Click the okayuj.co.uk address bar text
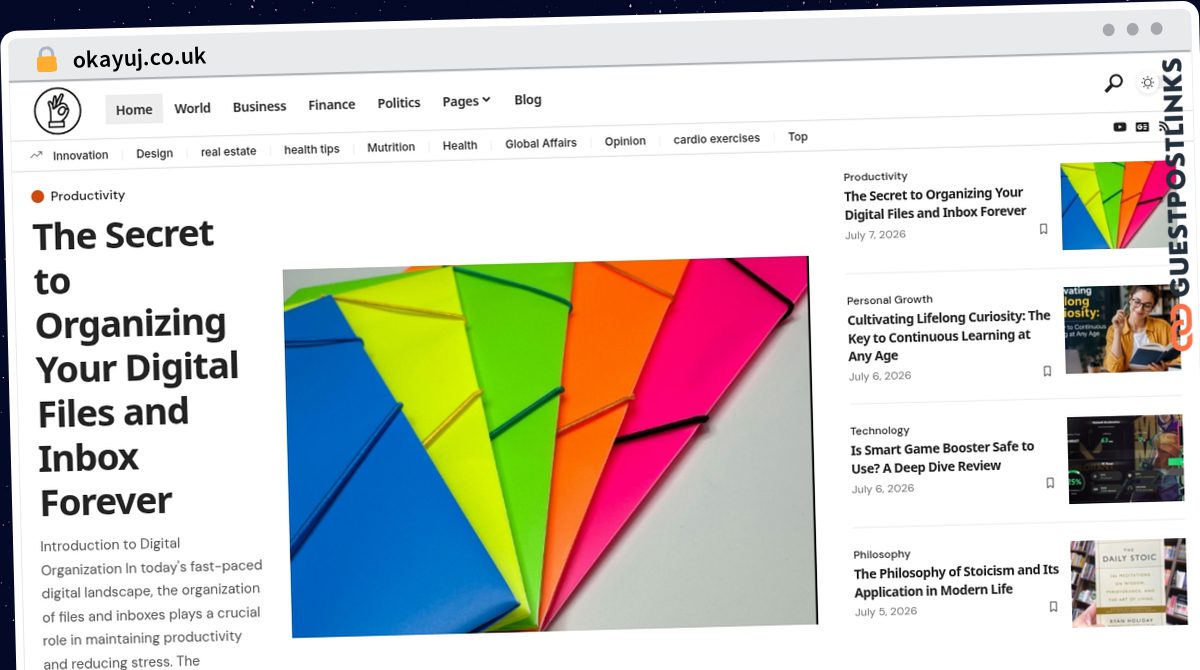Viewport: 1200px width, 670px height. tap(139, 58)
